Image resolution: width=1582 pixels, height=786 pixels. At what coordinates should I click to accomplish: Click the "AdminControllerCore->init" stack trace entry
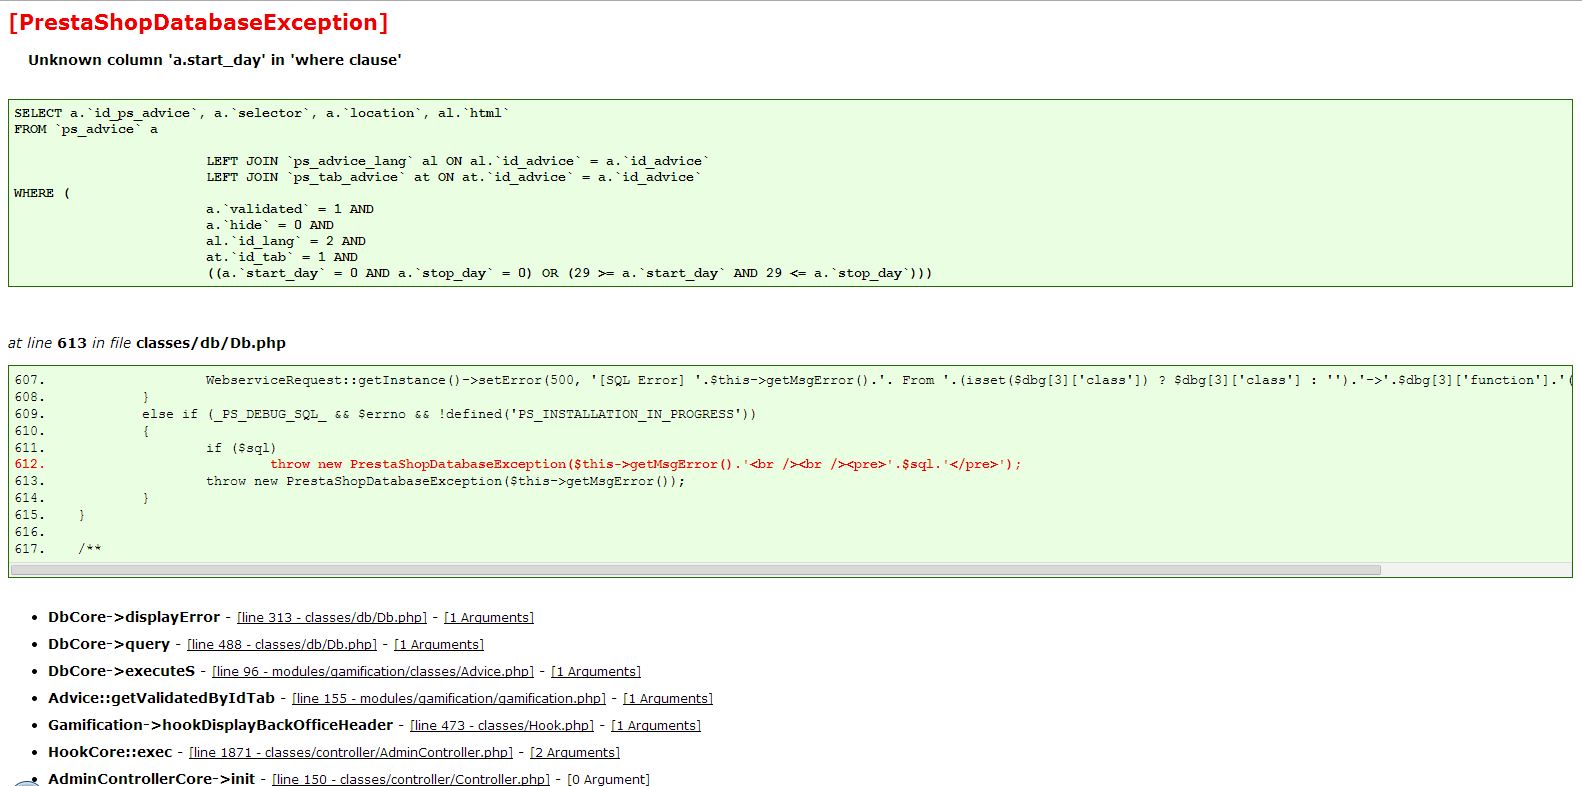coord(151,779)
